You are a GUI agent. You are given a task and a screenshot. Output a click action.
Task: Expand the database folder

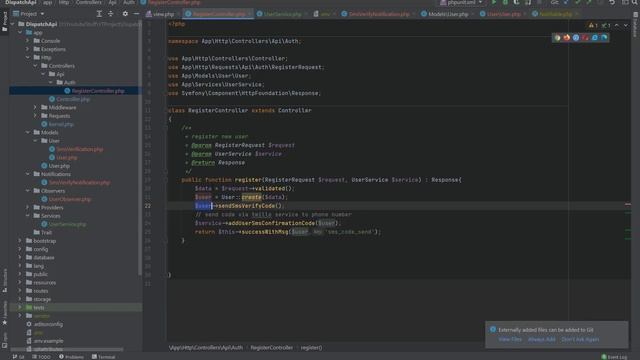coord(20,258)
